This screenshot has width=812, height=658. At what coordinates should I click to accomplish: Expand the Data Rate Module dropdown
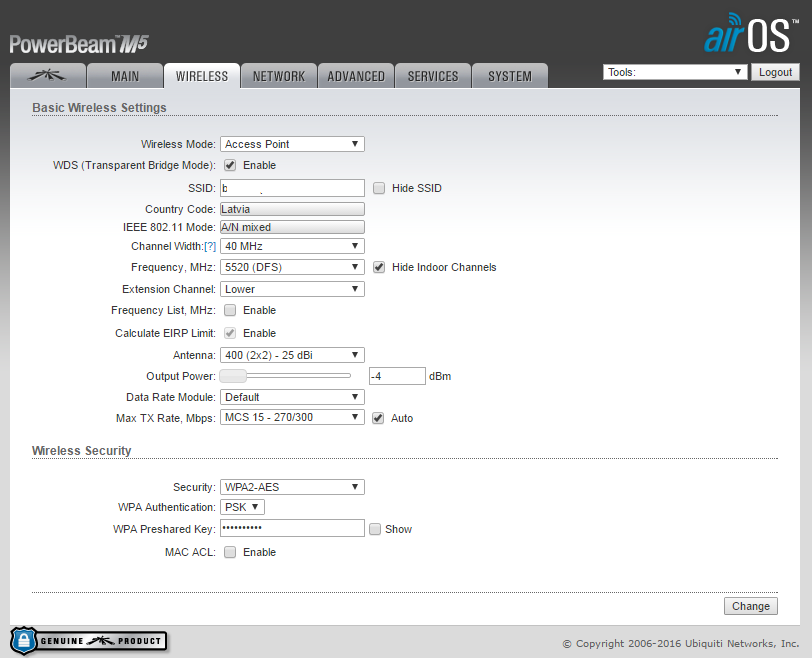pyautogui.click(x=292, y=397)
